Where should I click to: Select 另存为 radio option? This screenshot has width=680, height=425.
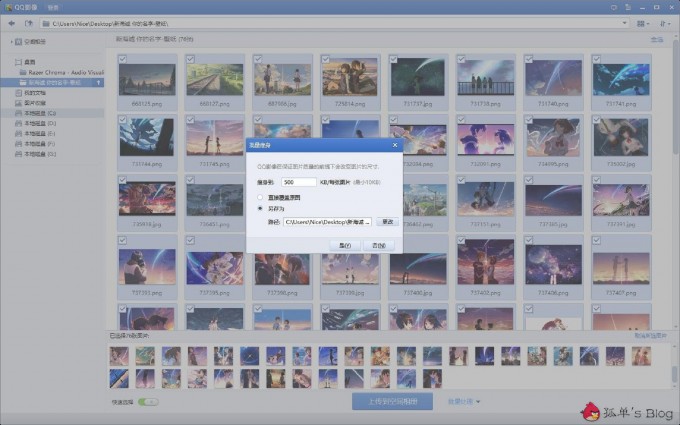pos(260,209)
